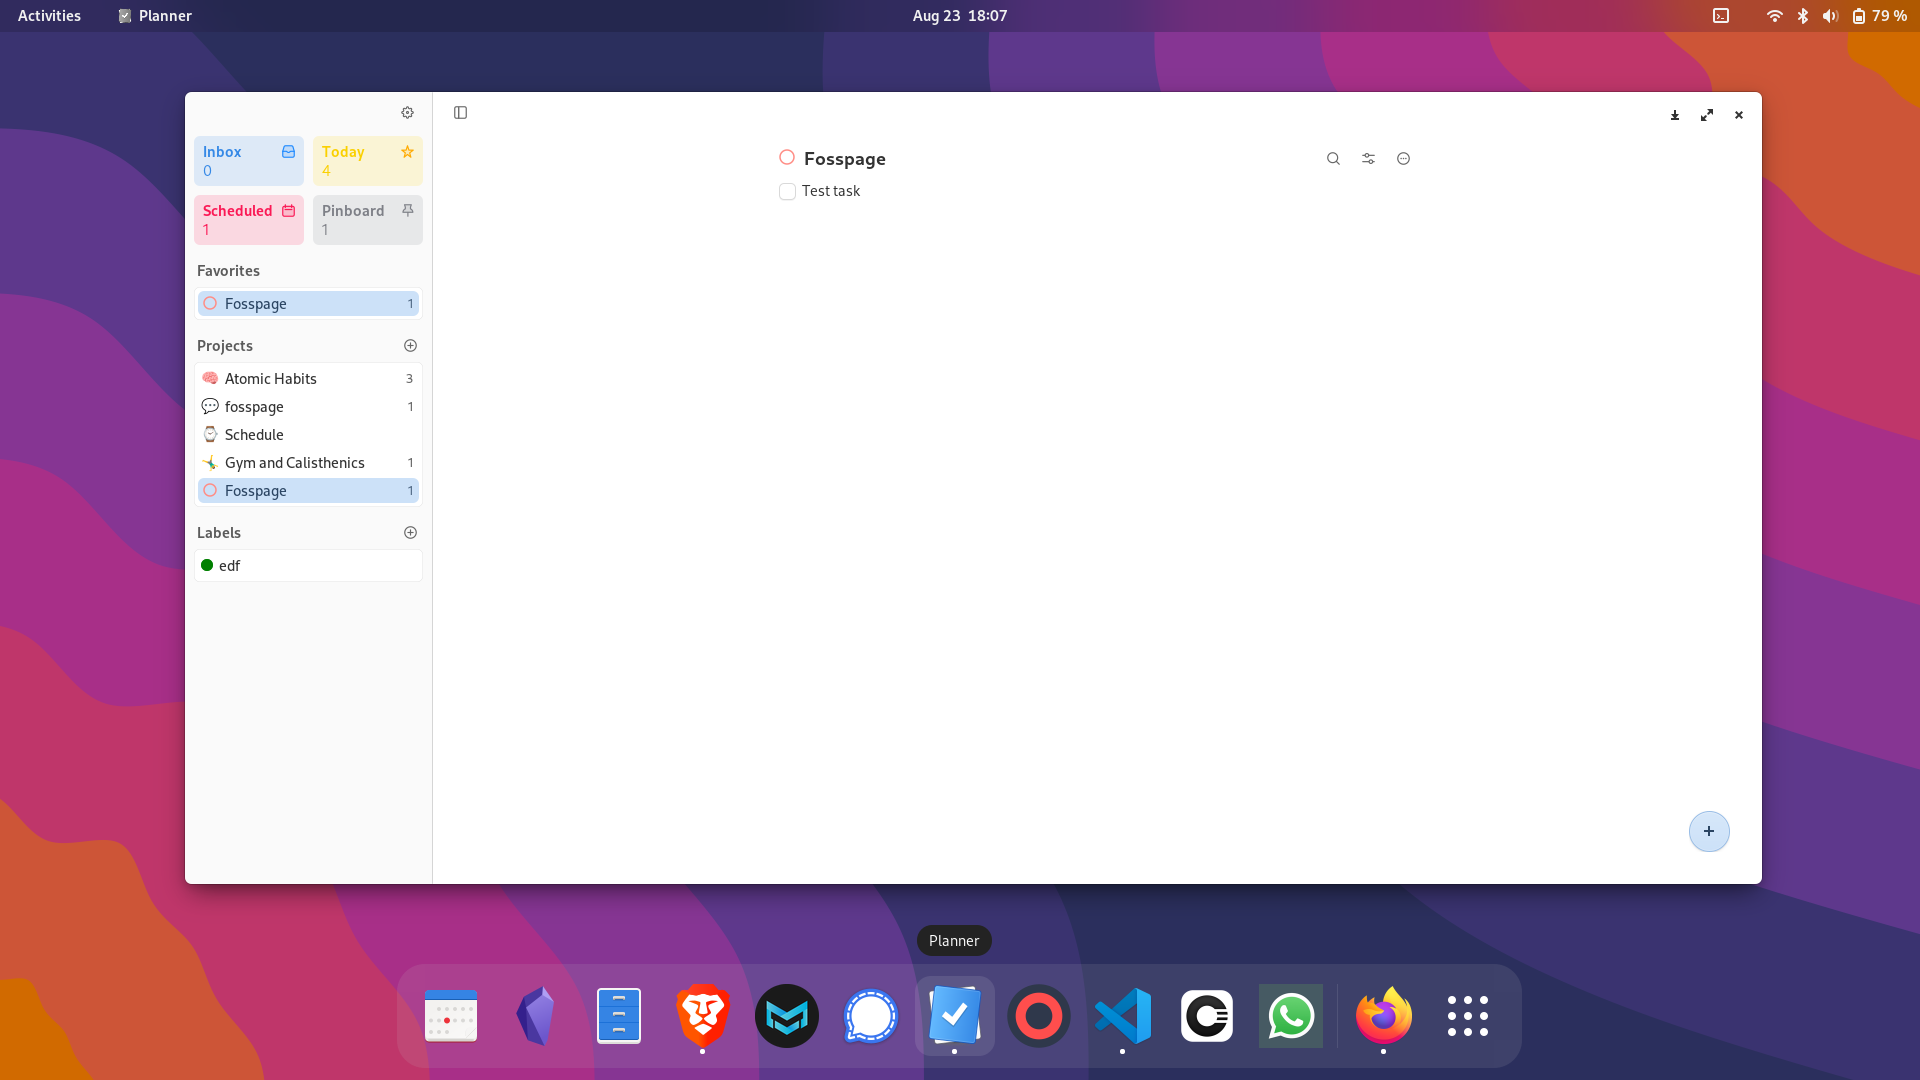The image size is (1920, 1080).
Task: Open the Inbox filter tile
Action: (248, 161)
